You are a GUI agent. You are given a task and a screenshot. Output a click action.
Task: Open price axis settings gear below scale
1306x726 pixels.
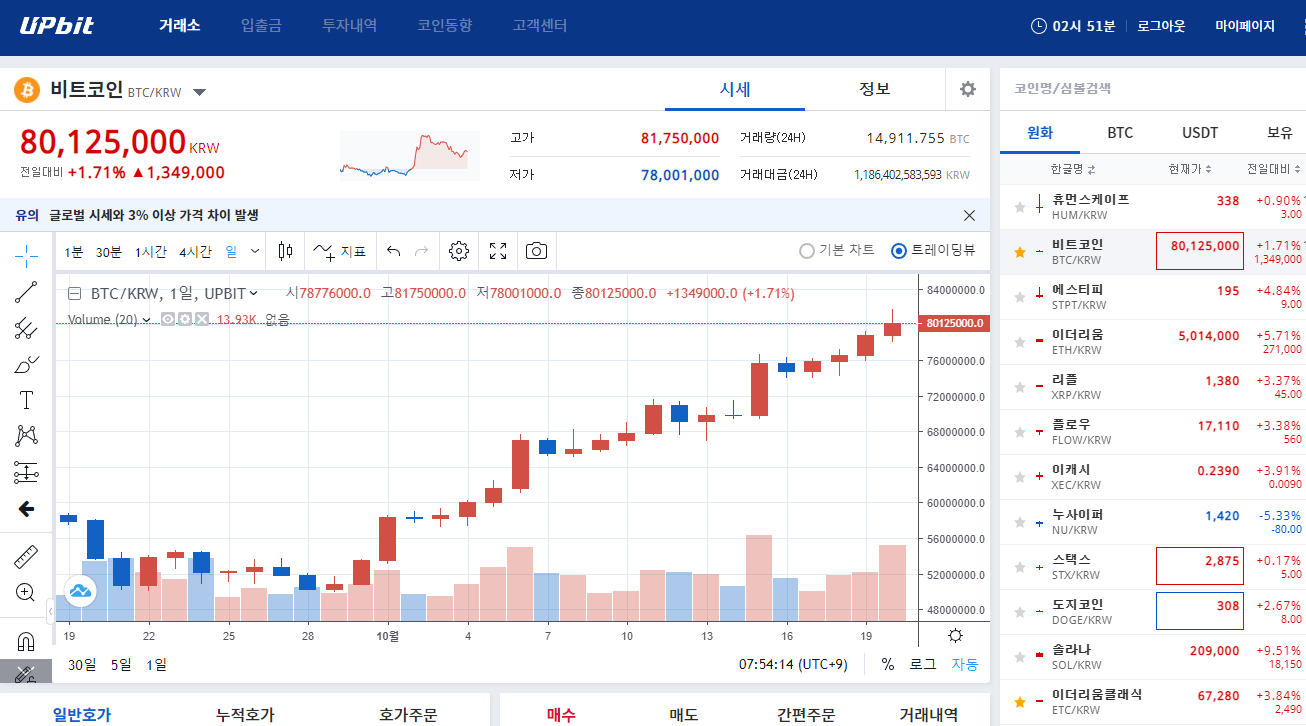pos(955,635)
